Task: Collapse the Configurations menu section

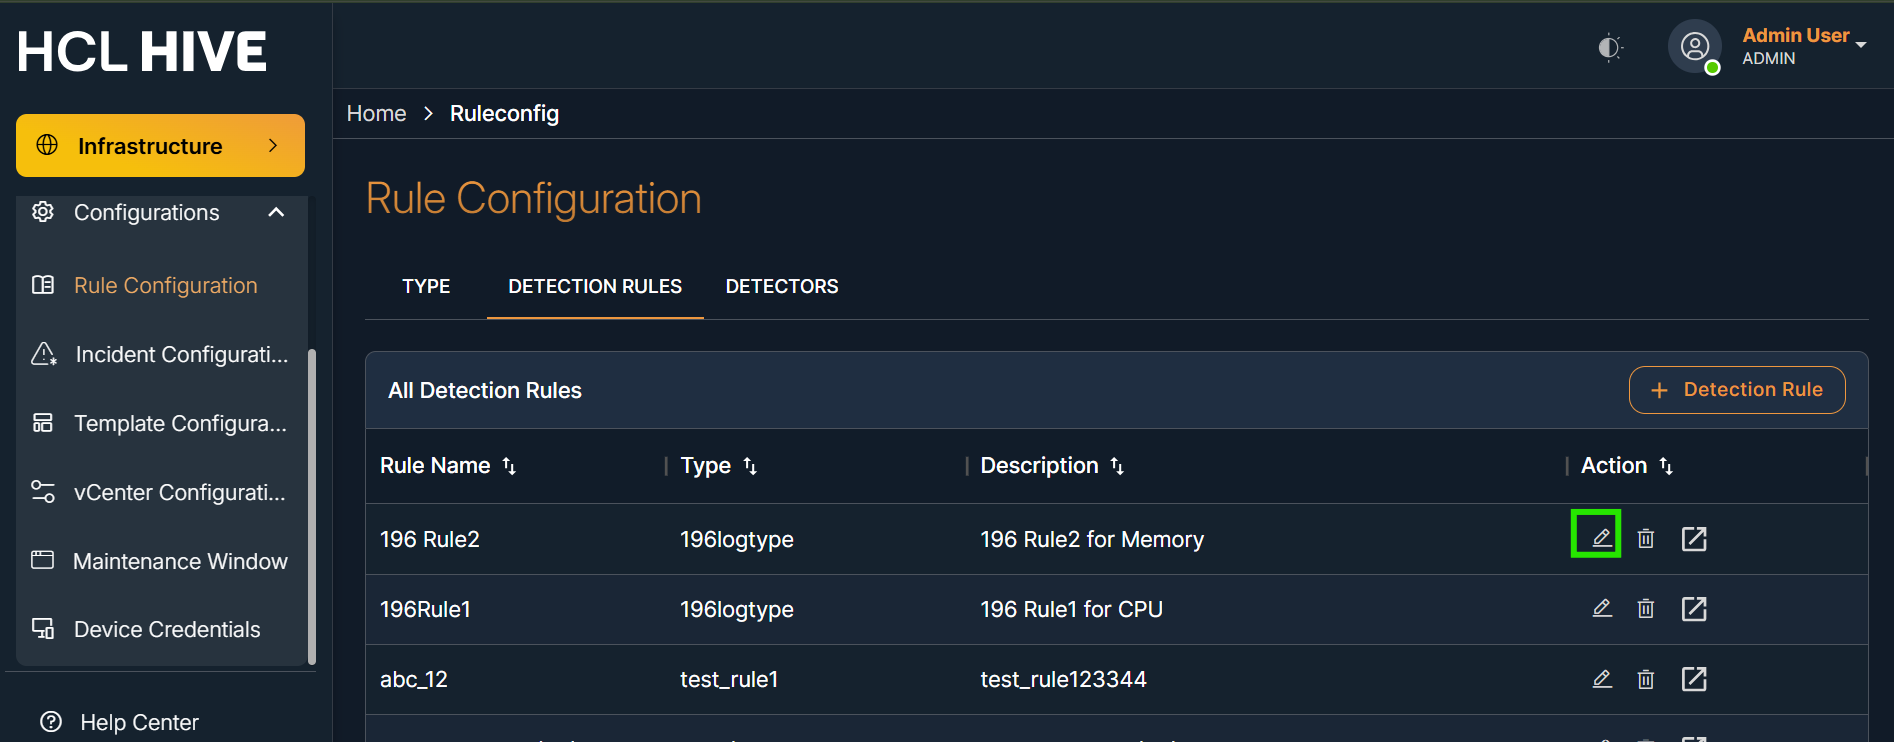Action: [277, 212]
